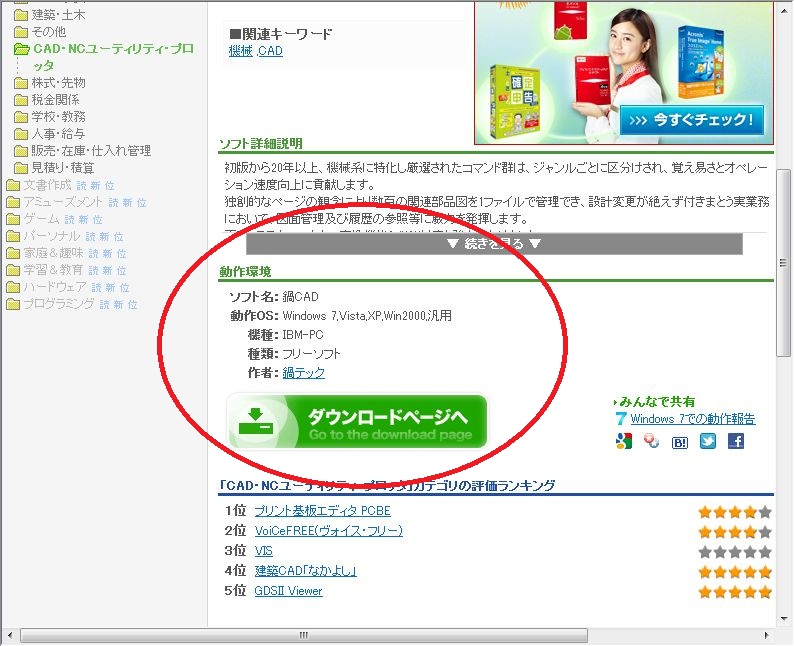Click the 機種 value IBM-PC
Screen dimensions: 794x646
pos(303,335)
